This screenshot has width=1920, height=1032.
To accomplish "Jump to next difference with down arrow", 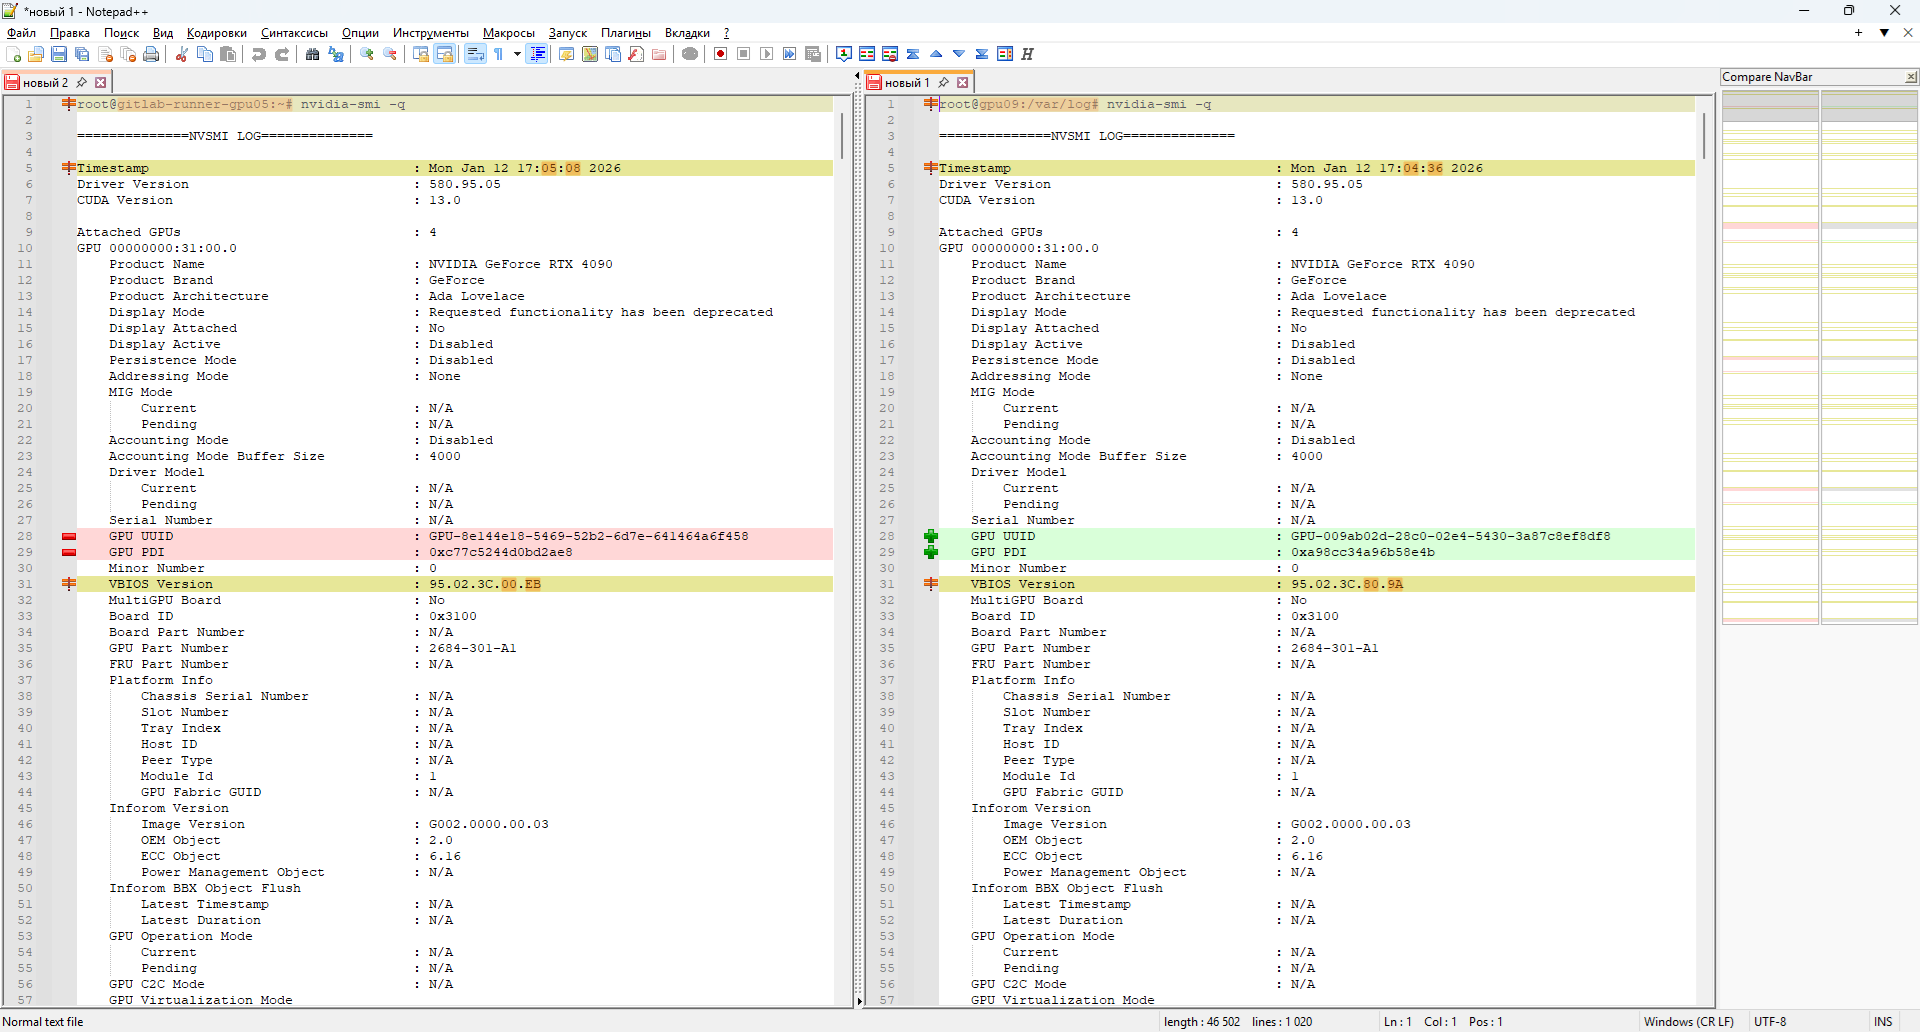I will pyautogui.click(x=959, y=54).
